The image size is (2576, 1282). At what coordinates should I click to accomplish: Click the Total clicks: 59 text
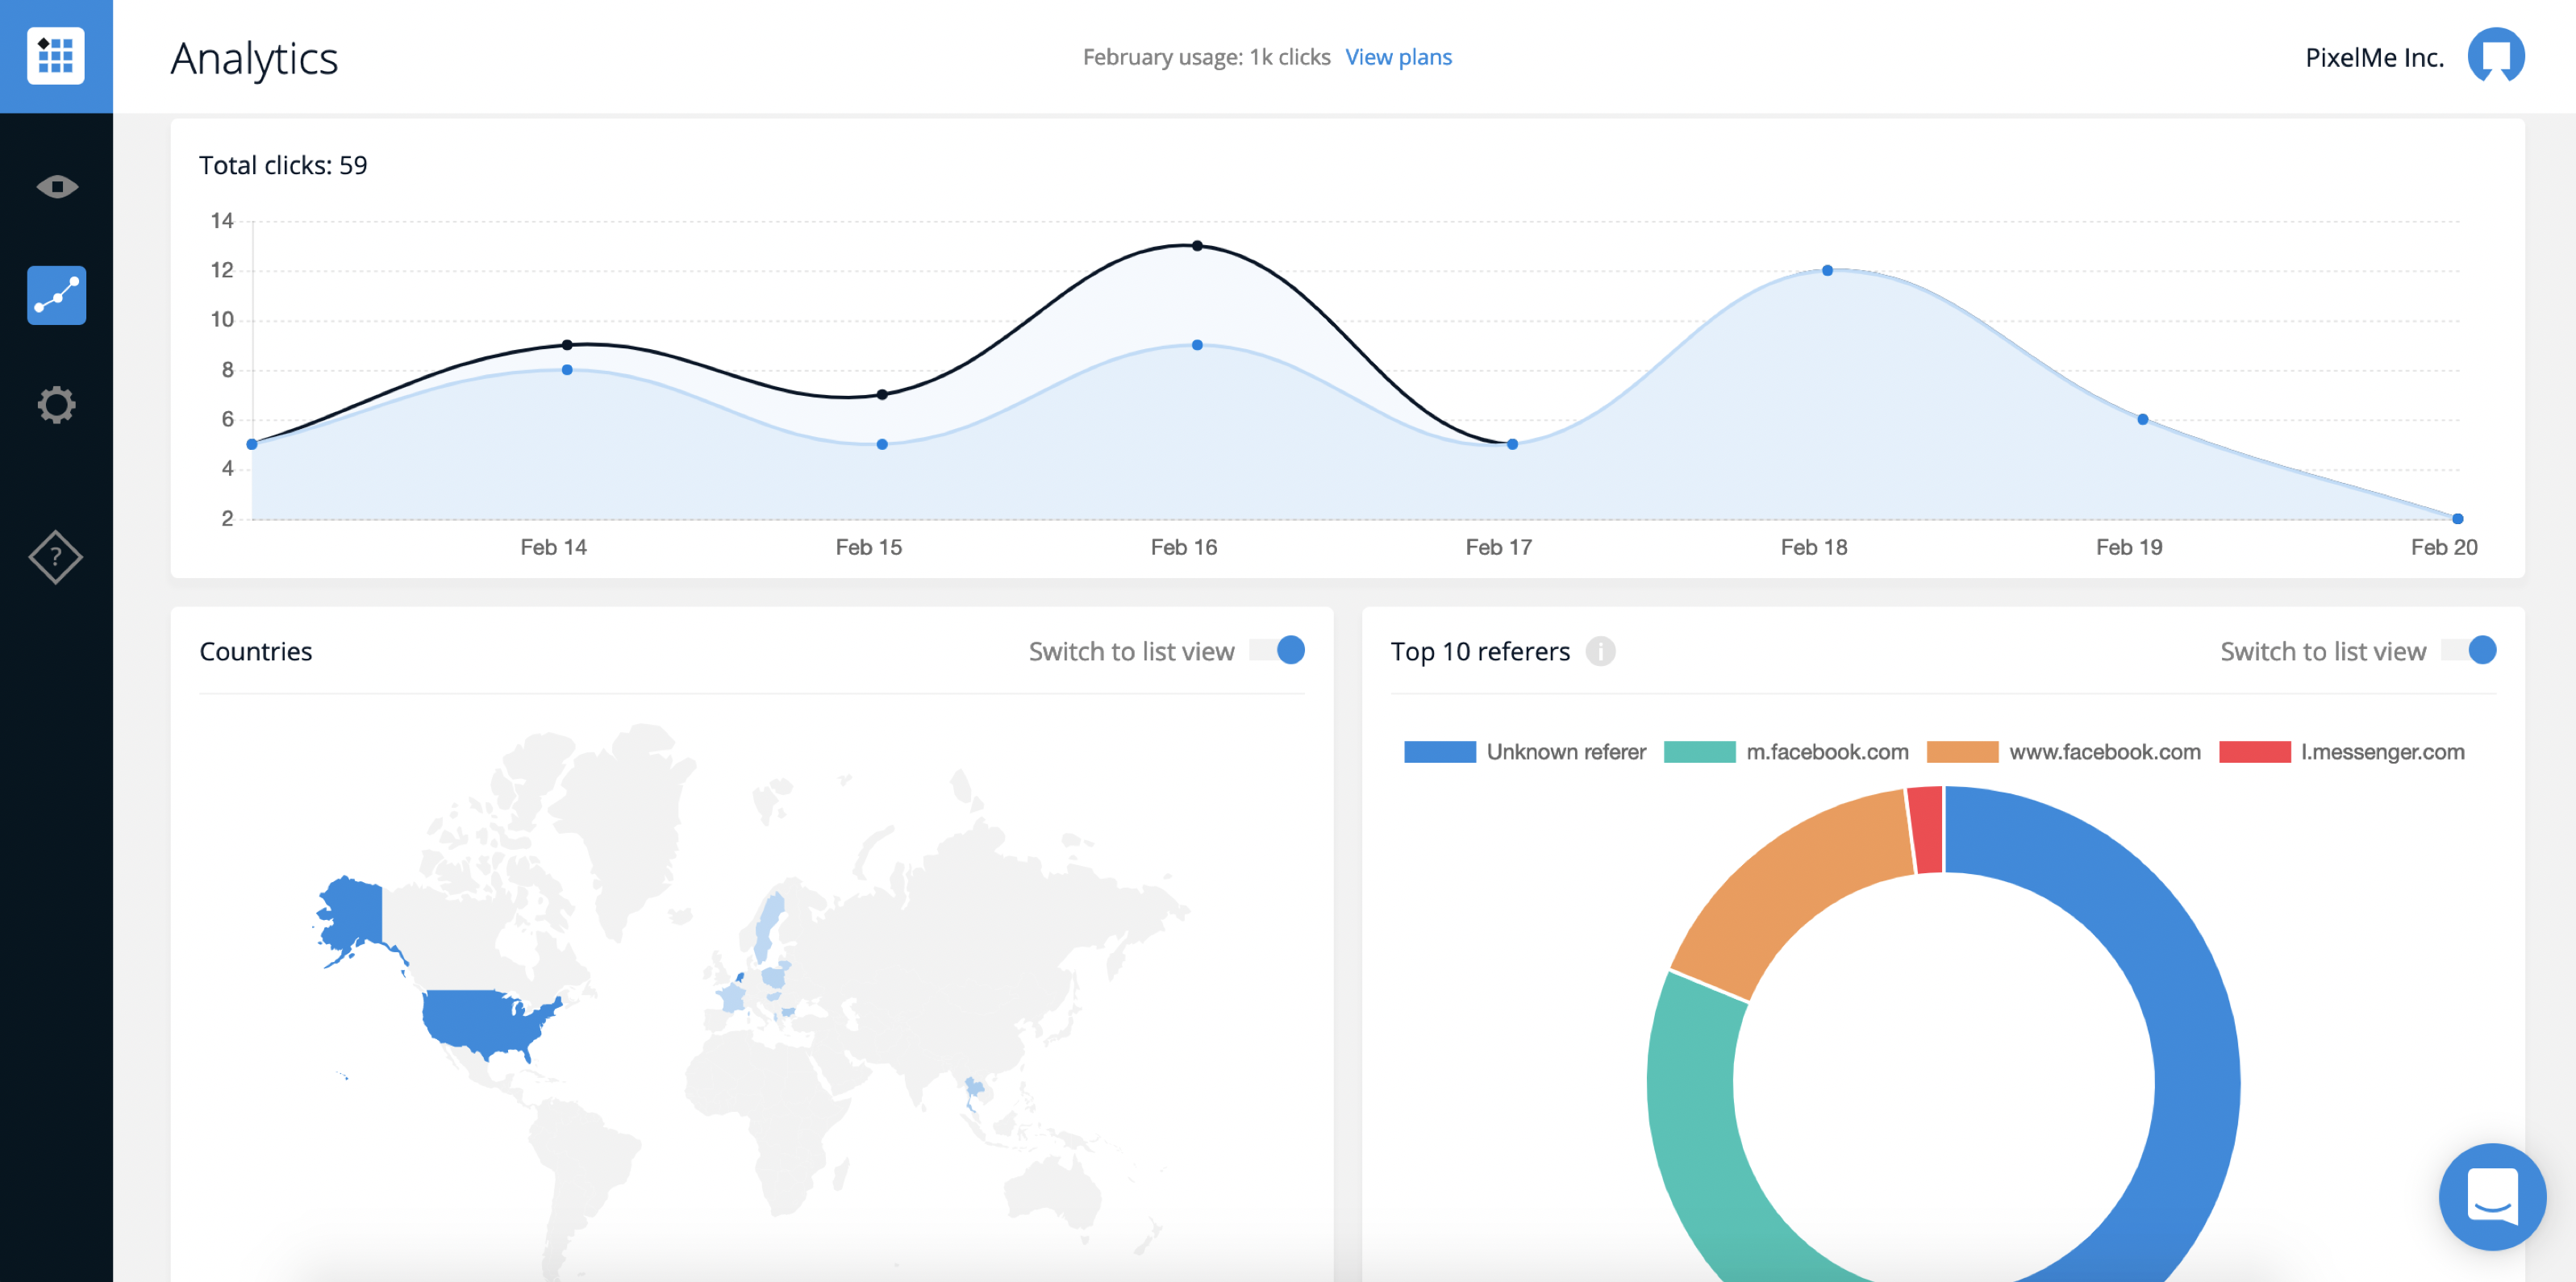click(x=283, y=165)
